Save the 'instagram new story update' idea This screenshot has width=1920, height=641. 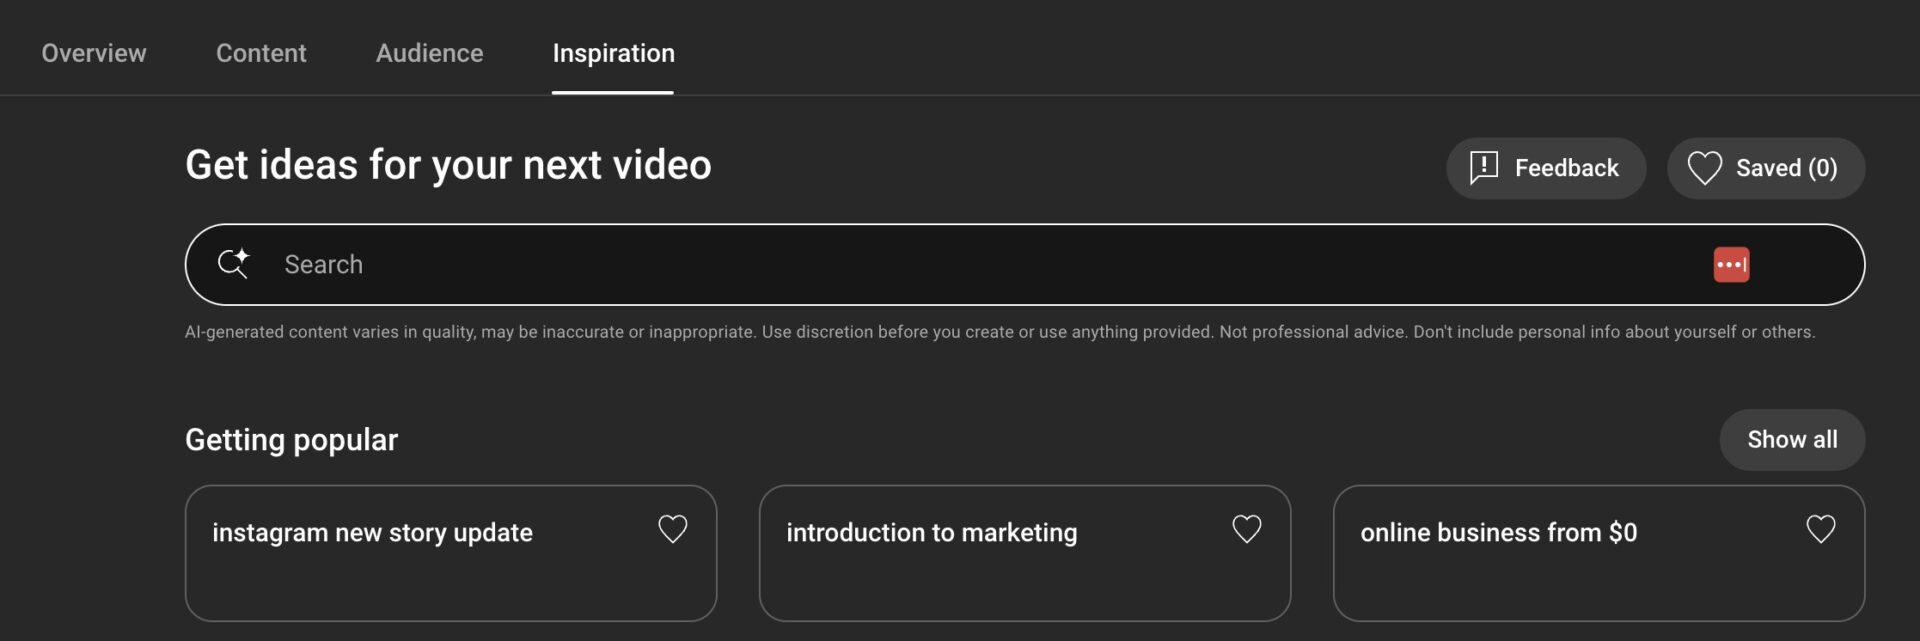[673, 529]
